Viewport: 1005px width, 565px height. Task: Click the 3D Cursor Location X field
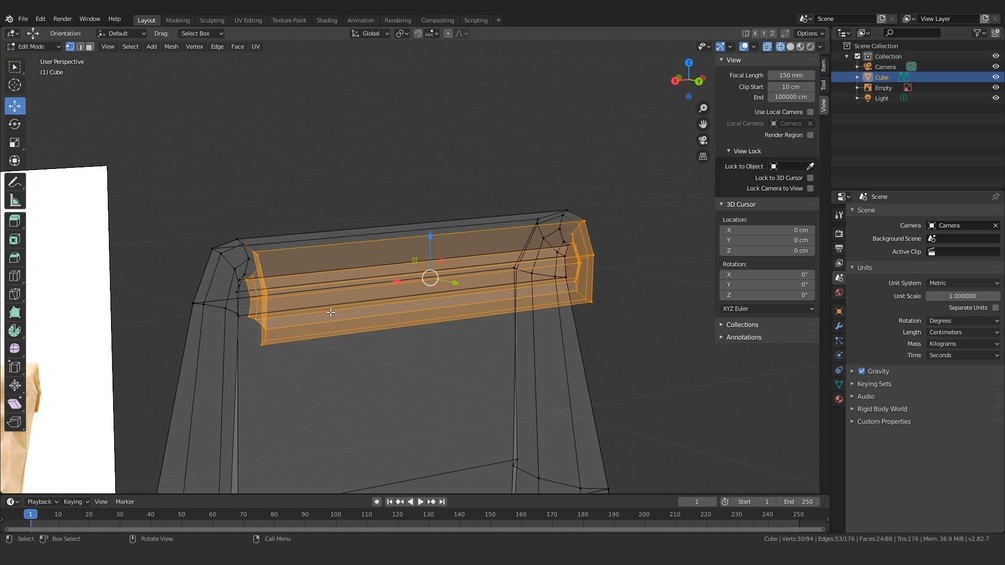click(x=768, y=230)
